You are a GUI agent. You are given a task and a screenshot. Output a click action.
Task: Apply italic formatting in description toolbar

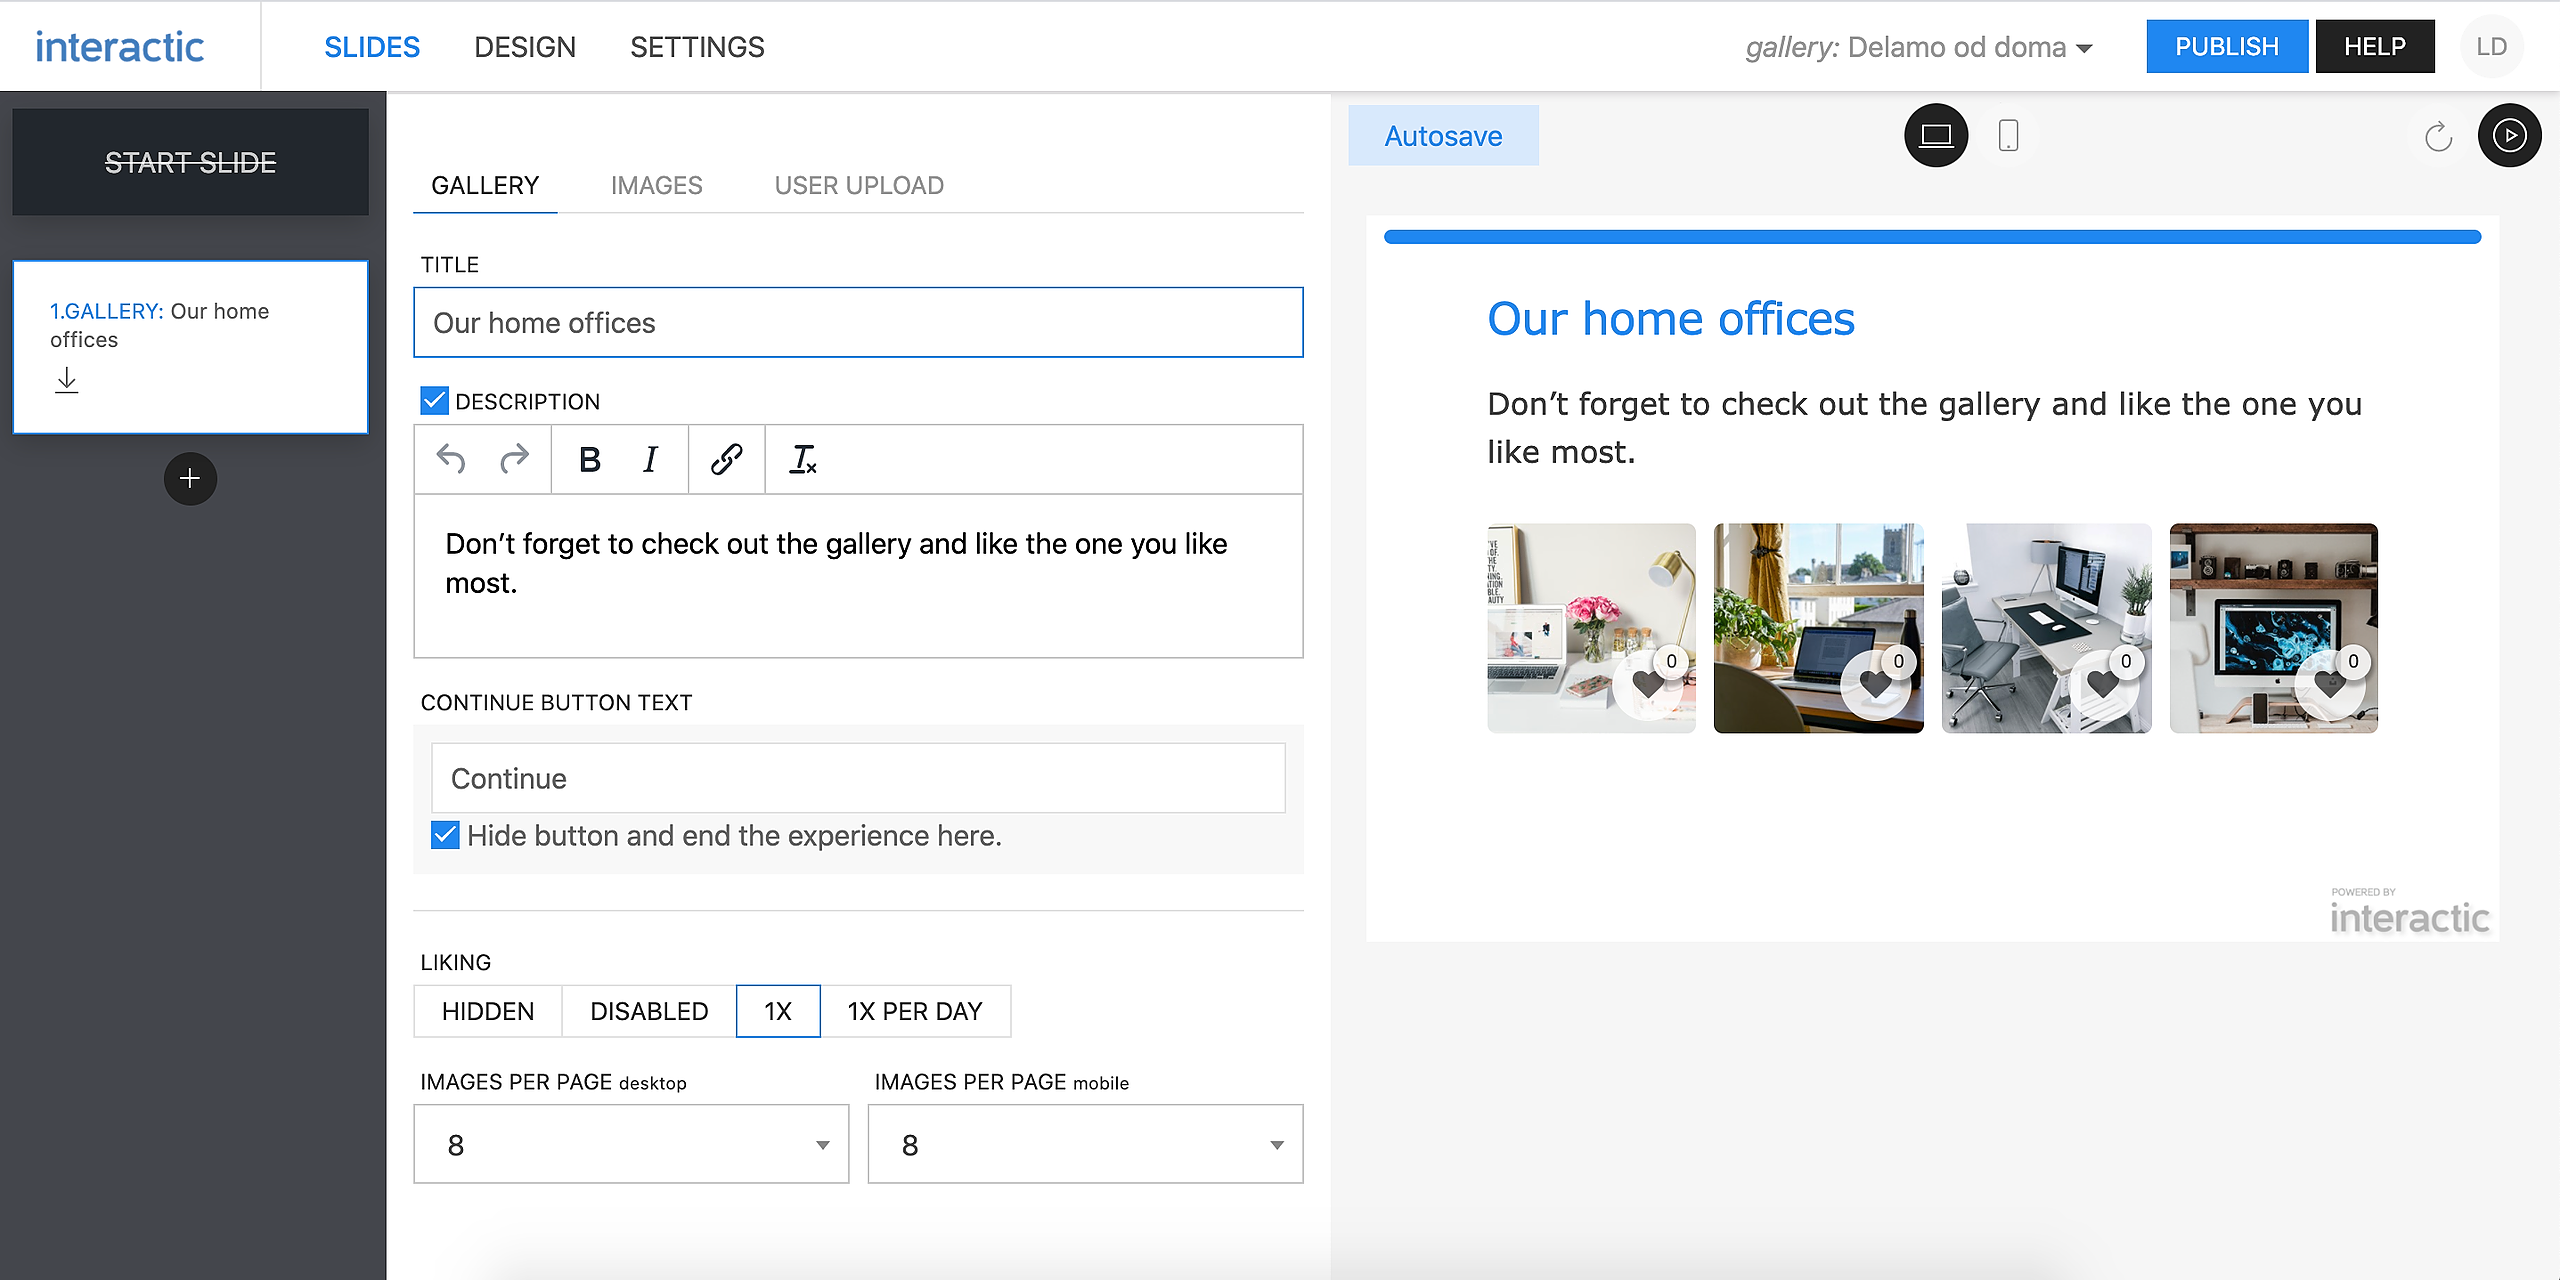(x=650, y=460)
